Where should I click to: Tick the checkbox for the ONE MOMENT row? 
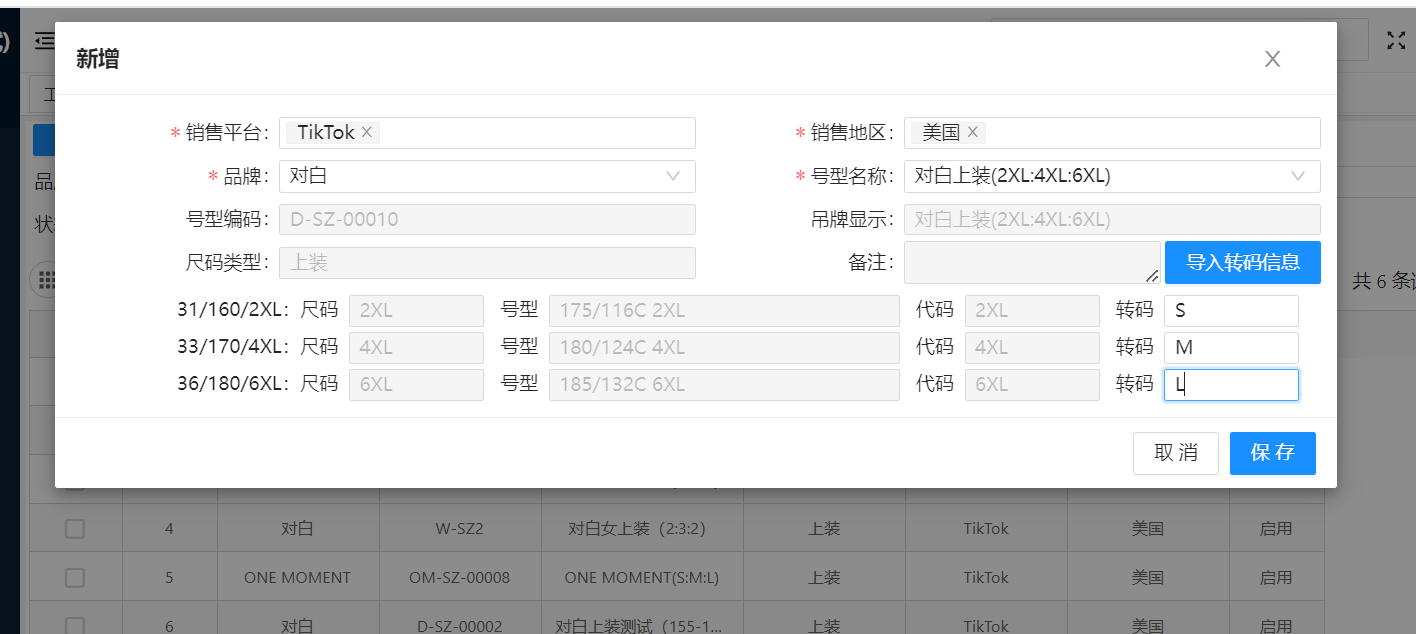(75, 577)
